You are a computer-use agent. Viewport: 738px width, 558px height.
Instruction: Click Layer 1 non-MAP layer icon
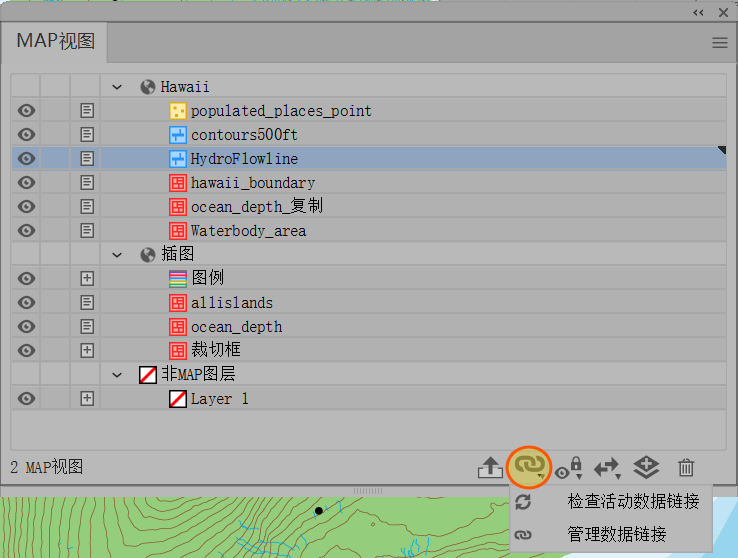point(177,399)
